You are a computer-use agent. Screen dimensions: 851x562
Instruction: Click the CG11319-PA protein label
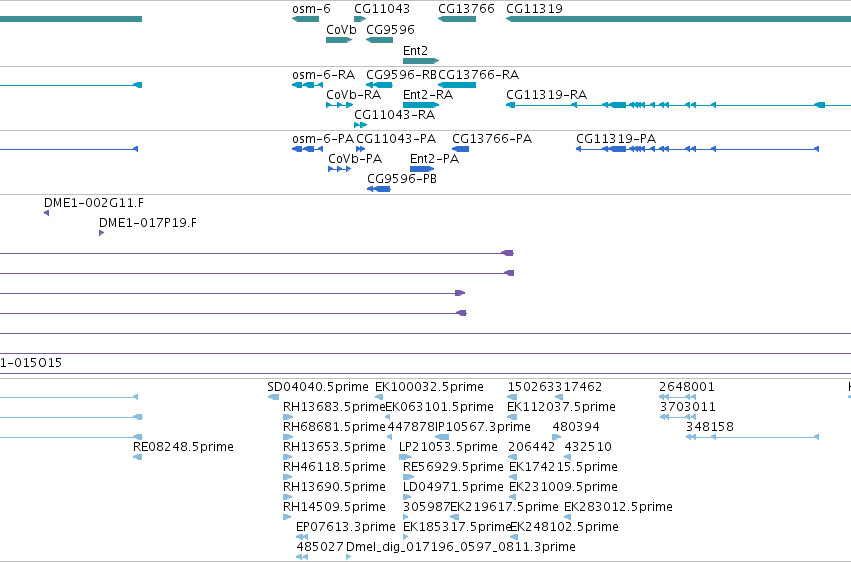click(616, 138)
